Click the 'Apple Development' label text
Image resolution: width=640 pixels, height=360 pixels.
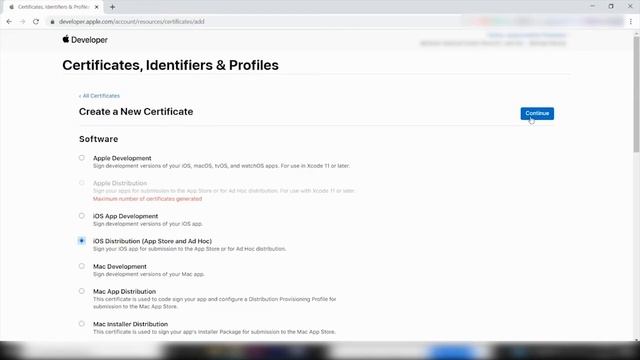pyautogui.click(x=122, y=158)
